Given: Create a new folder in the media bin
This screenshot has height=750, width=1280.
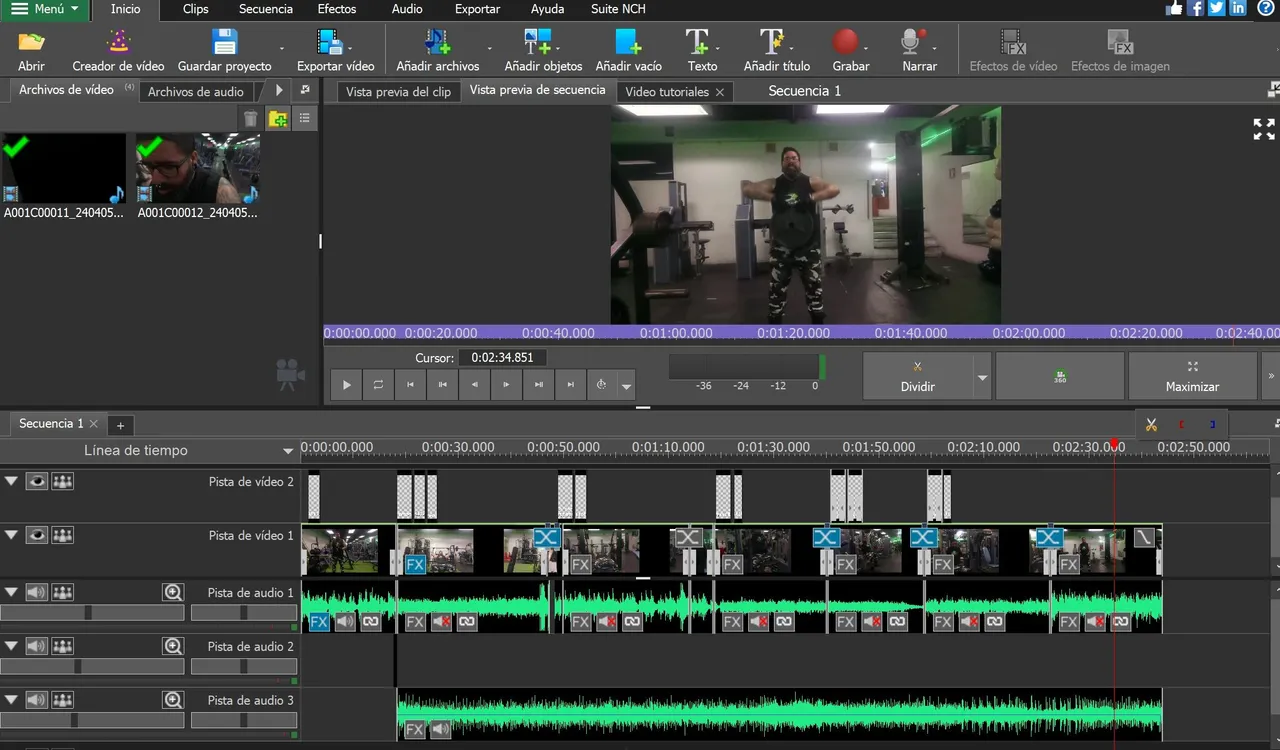Looking at the screenshot, I should (278, 119).
